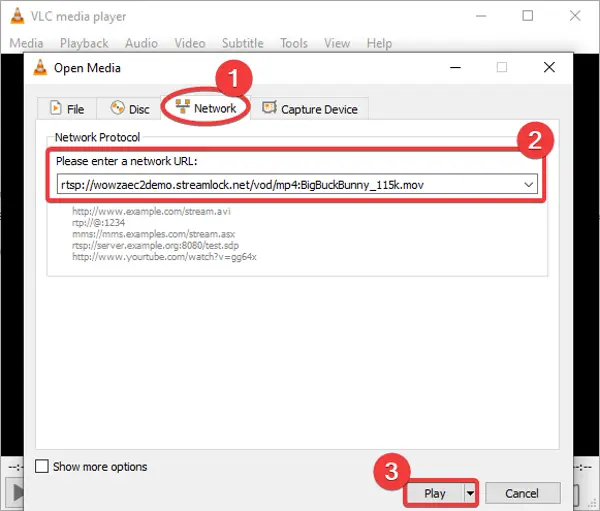Select the Disc tab

click(x=129, y=109)
